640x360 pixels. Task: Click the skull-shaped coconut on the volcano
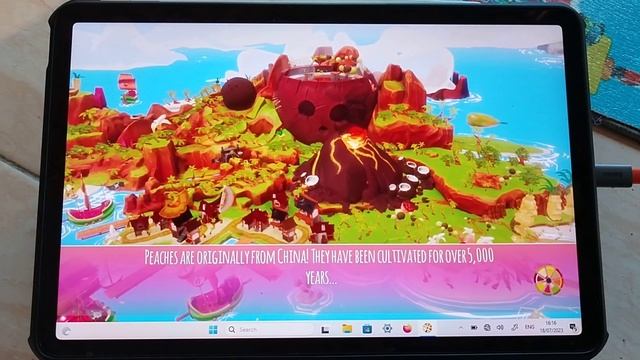[325, 104]
